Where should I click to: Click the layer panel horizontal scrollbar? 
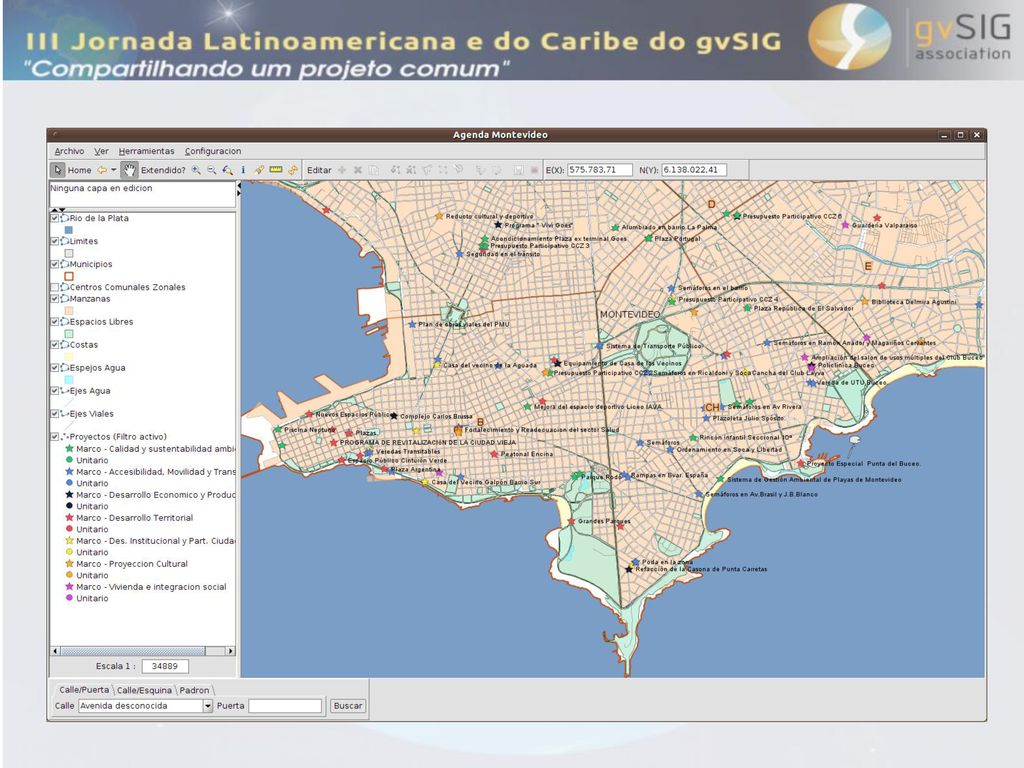(142, 651)
